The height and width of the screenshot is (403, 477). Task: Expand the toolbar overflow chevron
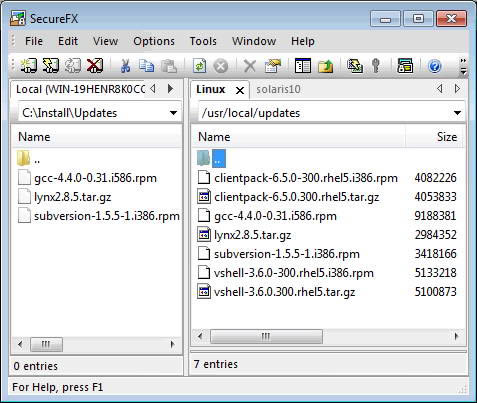(463, 66)
